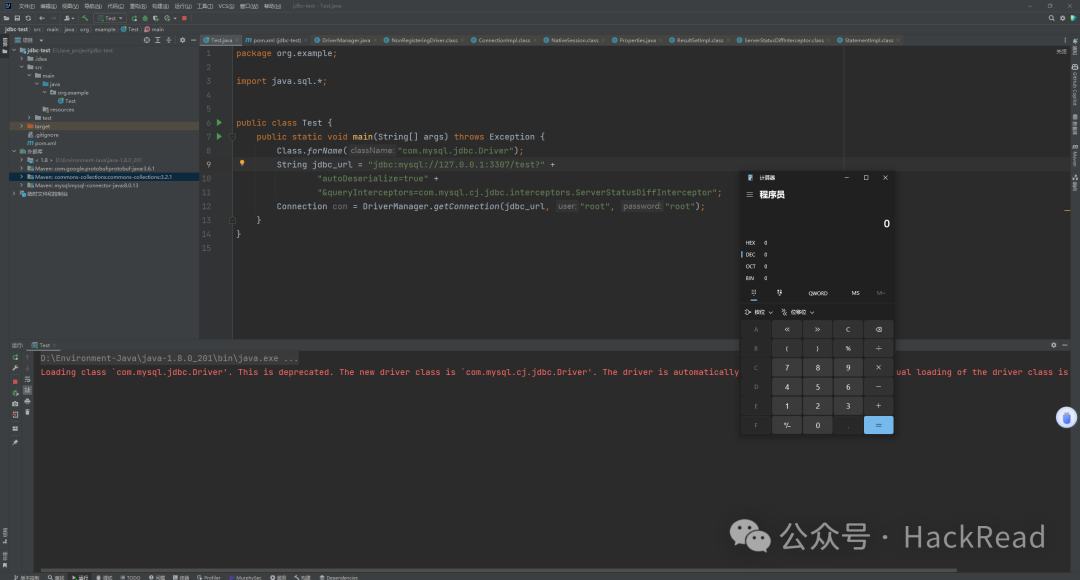This screenshot has width=1080, height=580.
Task: Click the Build project hammer icon
Action: pyautogui.click(x=85, y=18)
